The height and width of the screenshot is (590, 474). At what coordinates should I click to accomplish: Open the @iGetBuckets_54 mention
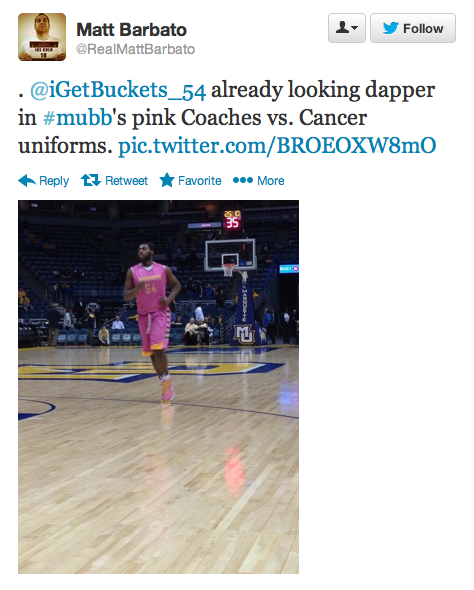pyautogui.click(x=118, y=90)
